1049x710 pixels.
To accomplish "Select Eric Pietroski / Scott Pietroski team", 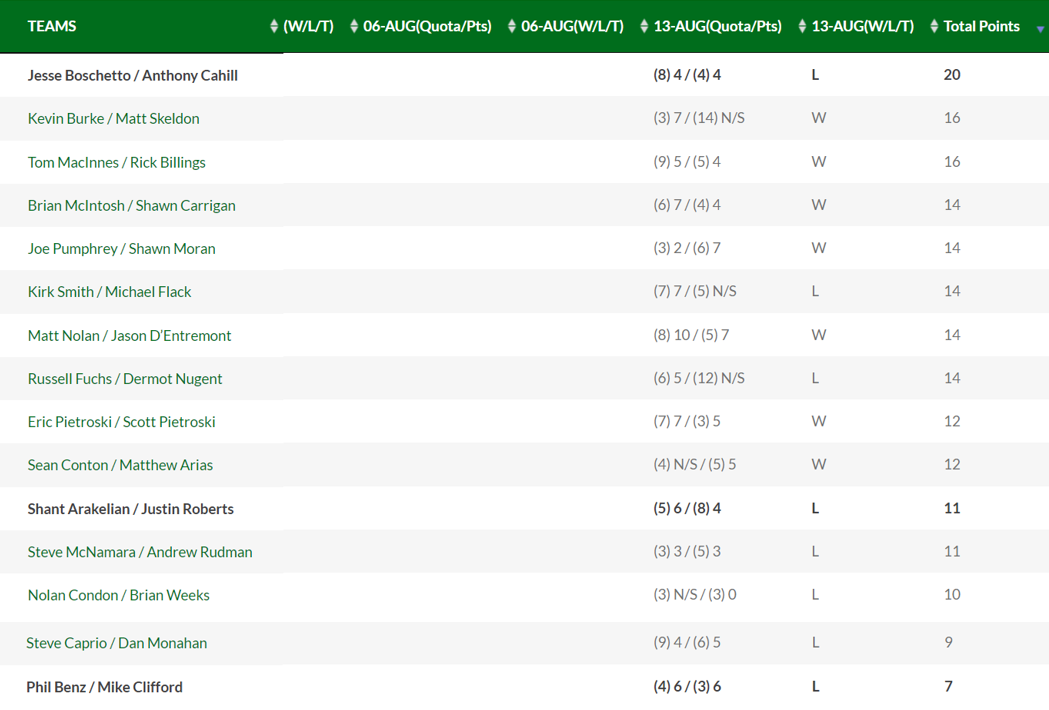I will point(121,421).
